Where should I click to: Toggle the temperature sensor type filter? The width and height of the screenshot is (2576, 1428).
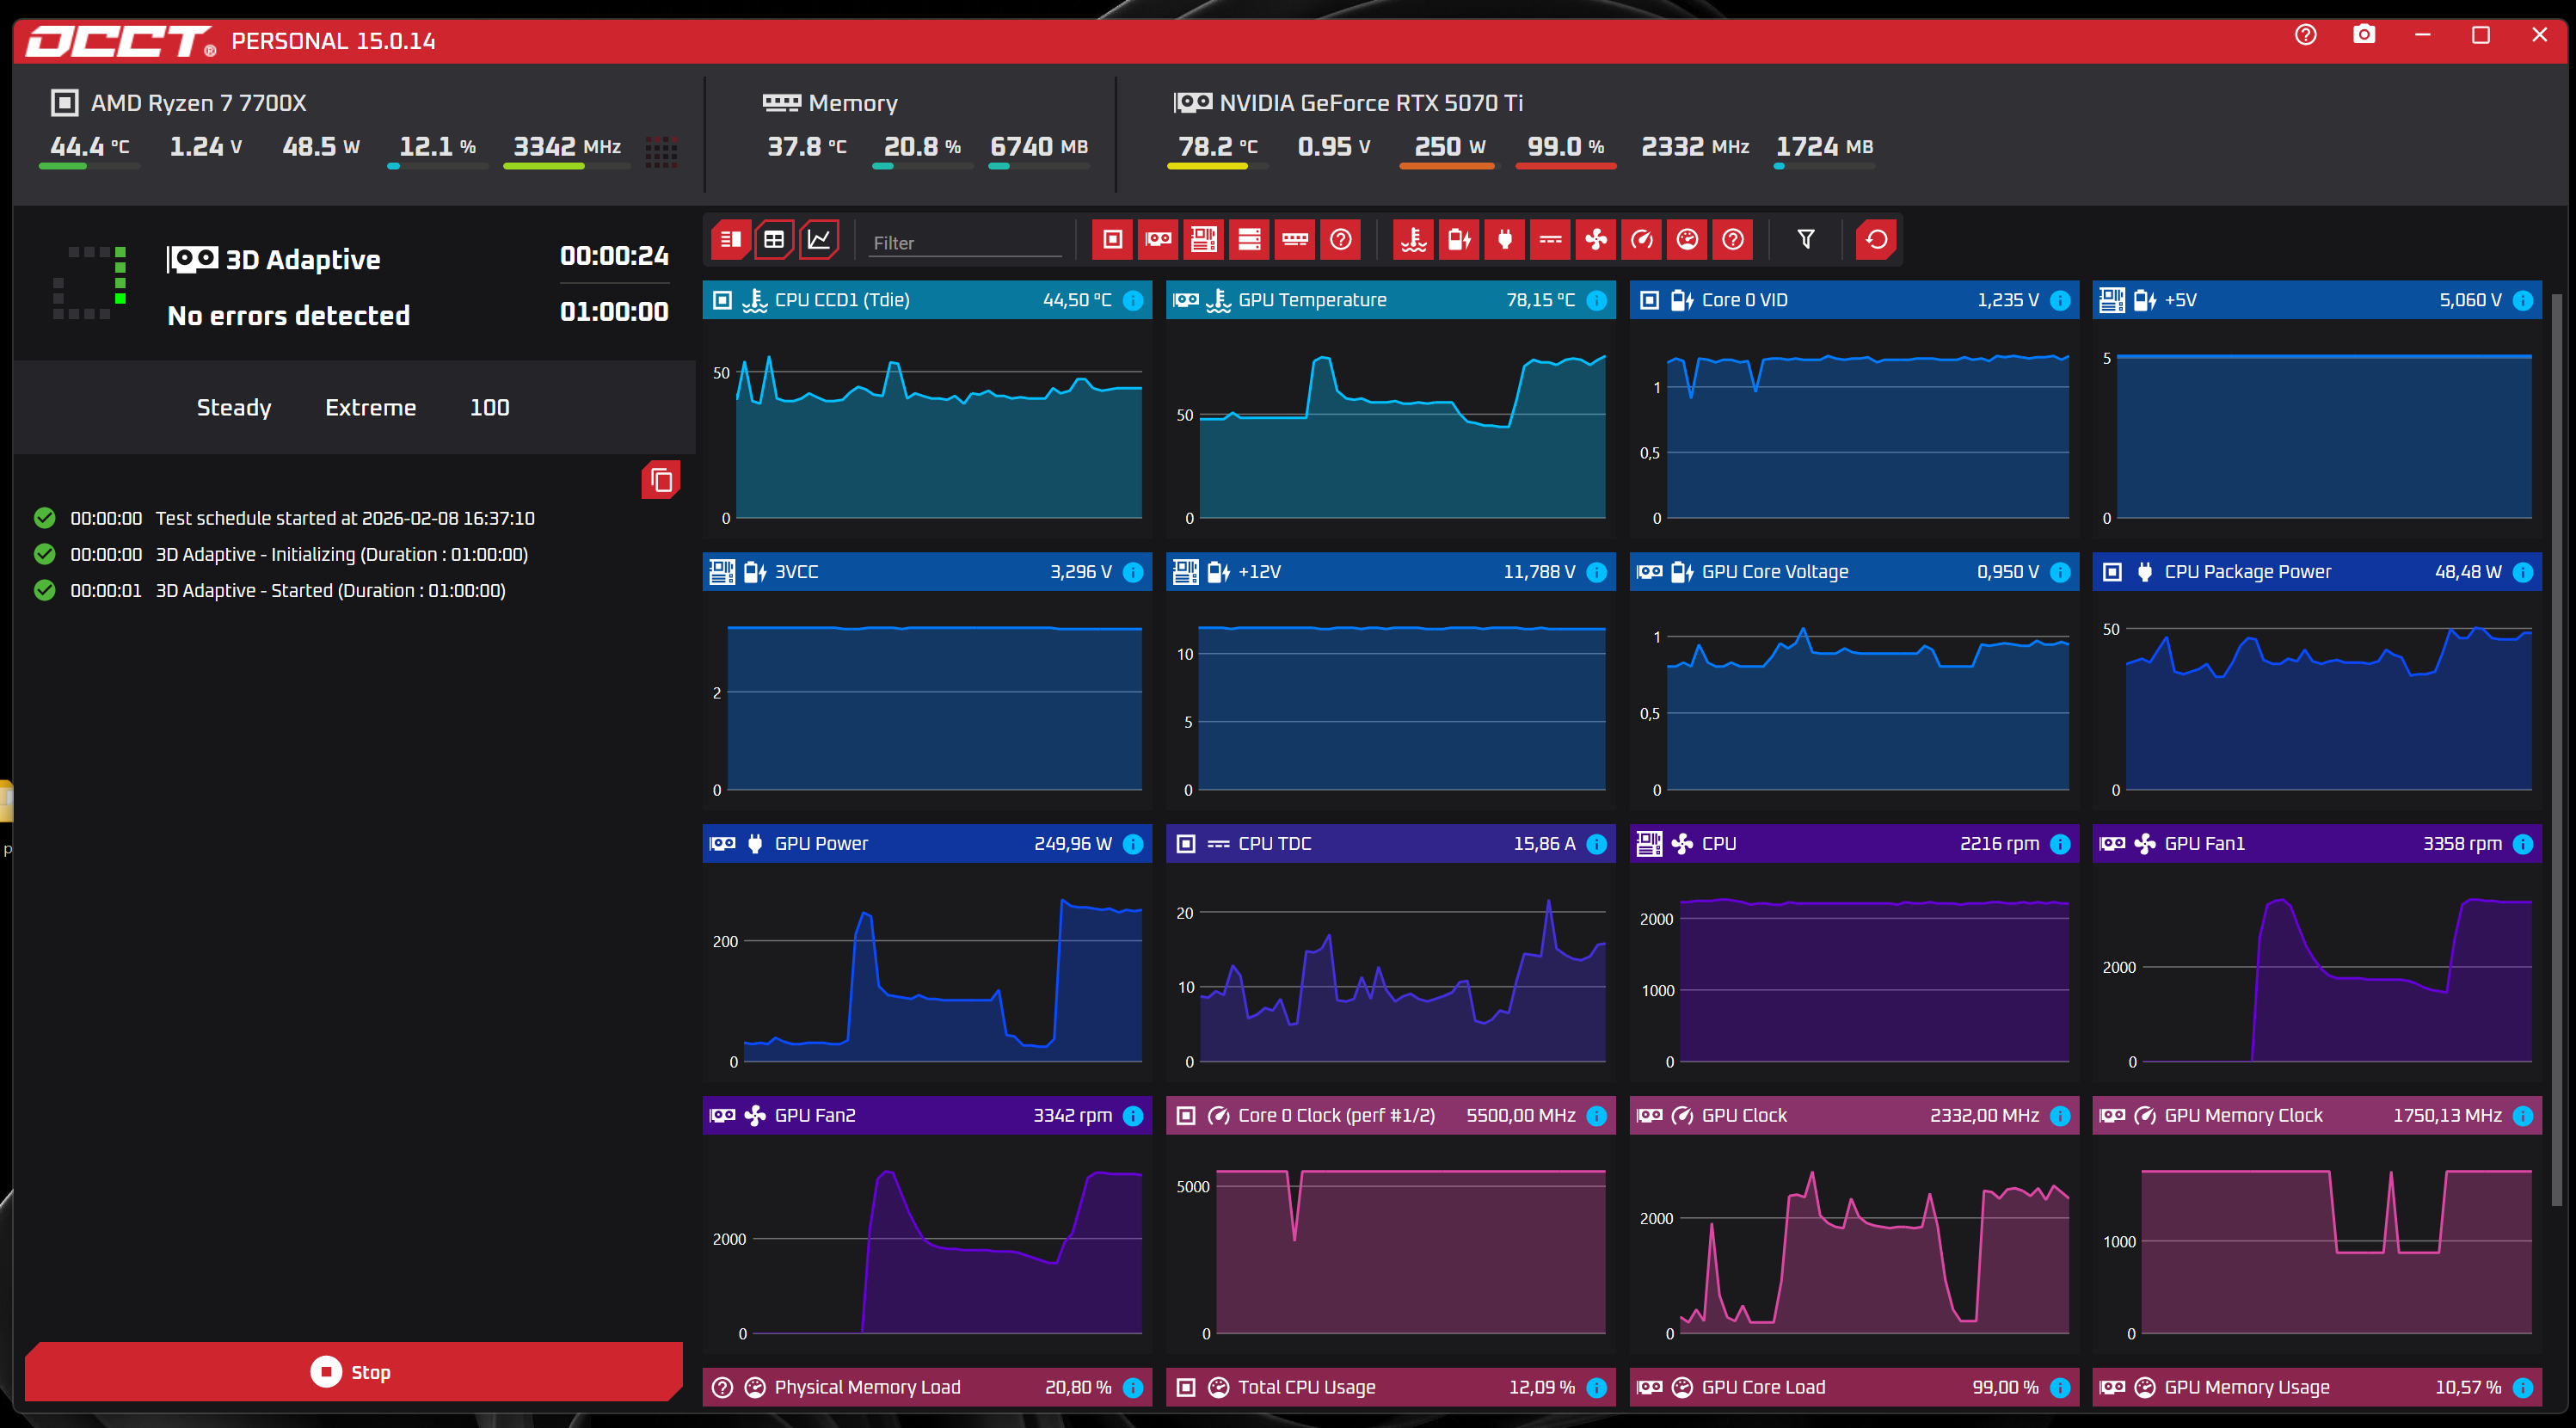[1414, 240]
